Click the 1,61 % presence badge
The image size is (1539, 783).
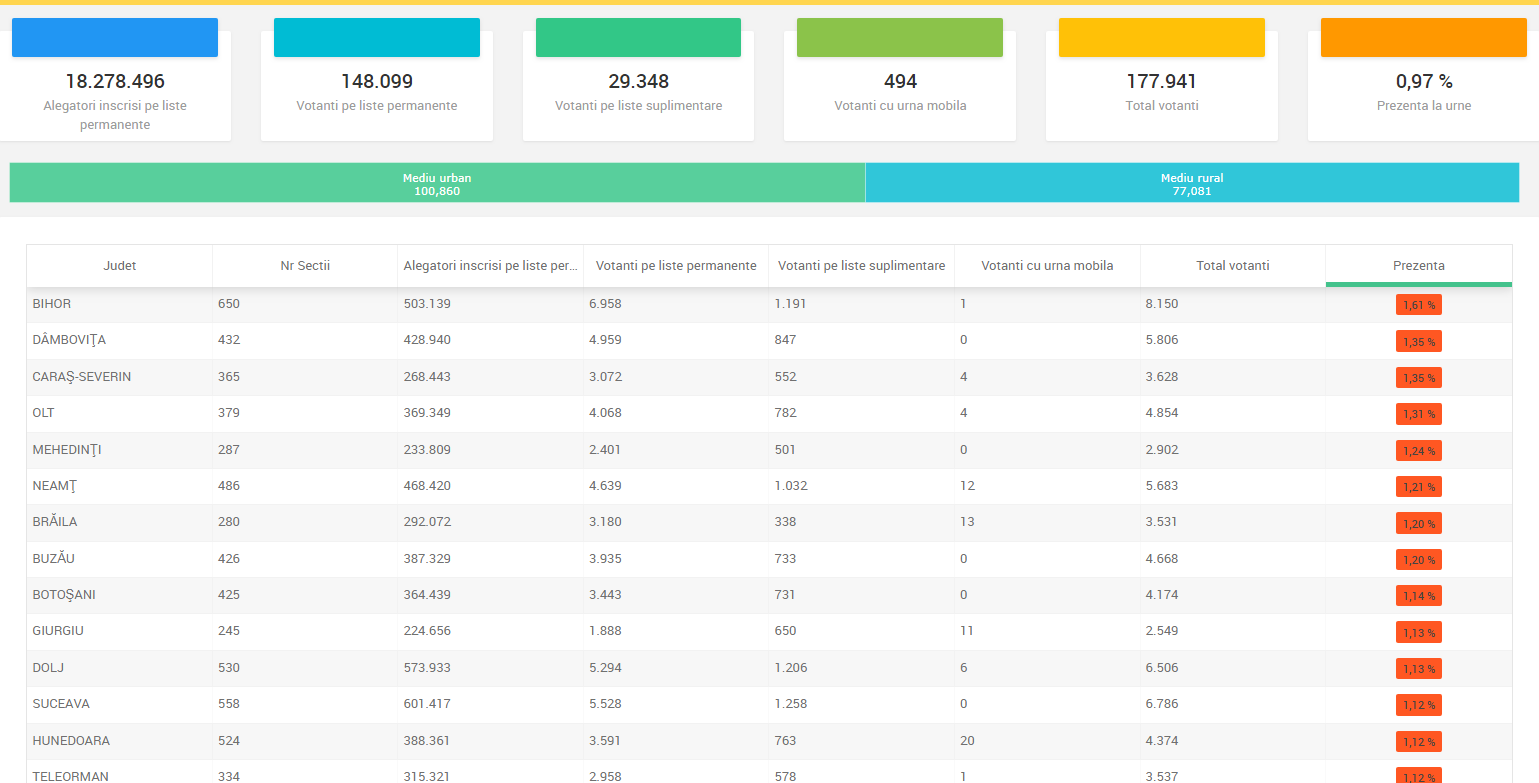point(1418,305)
